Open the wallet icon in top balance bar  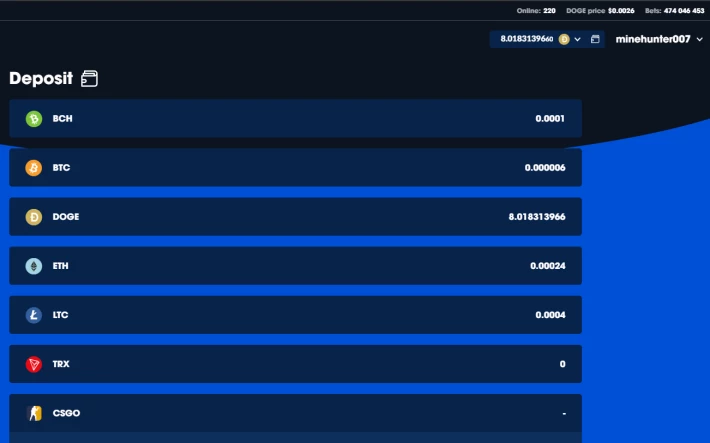595,39
